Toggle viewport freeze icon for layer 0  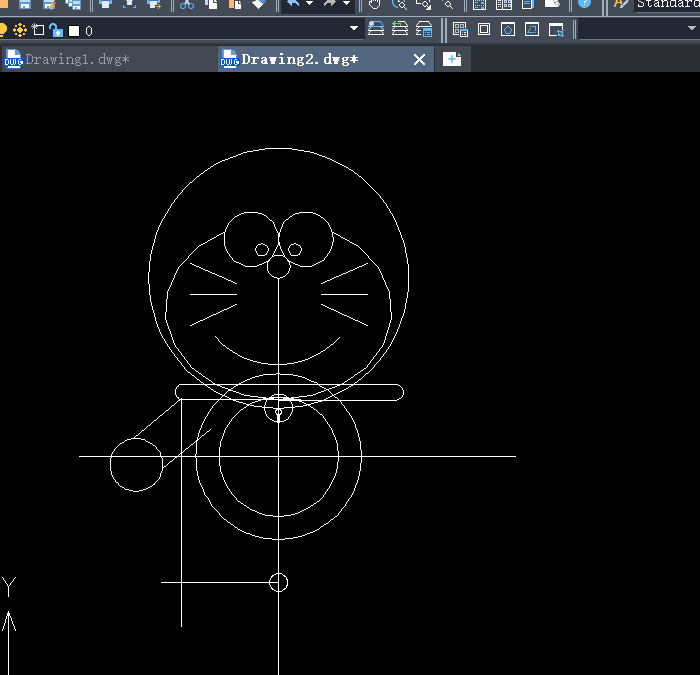pos(38,30)
